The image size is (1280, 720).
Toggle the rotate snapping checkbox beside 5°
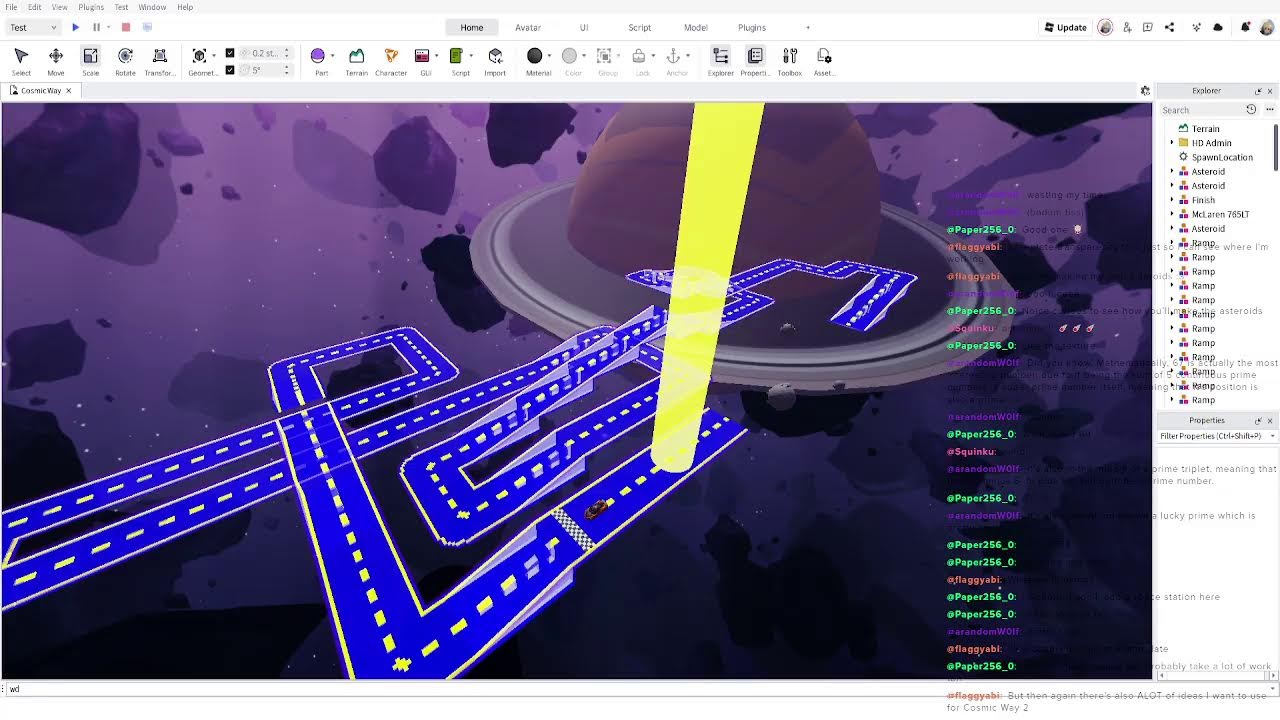[230, 70]
